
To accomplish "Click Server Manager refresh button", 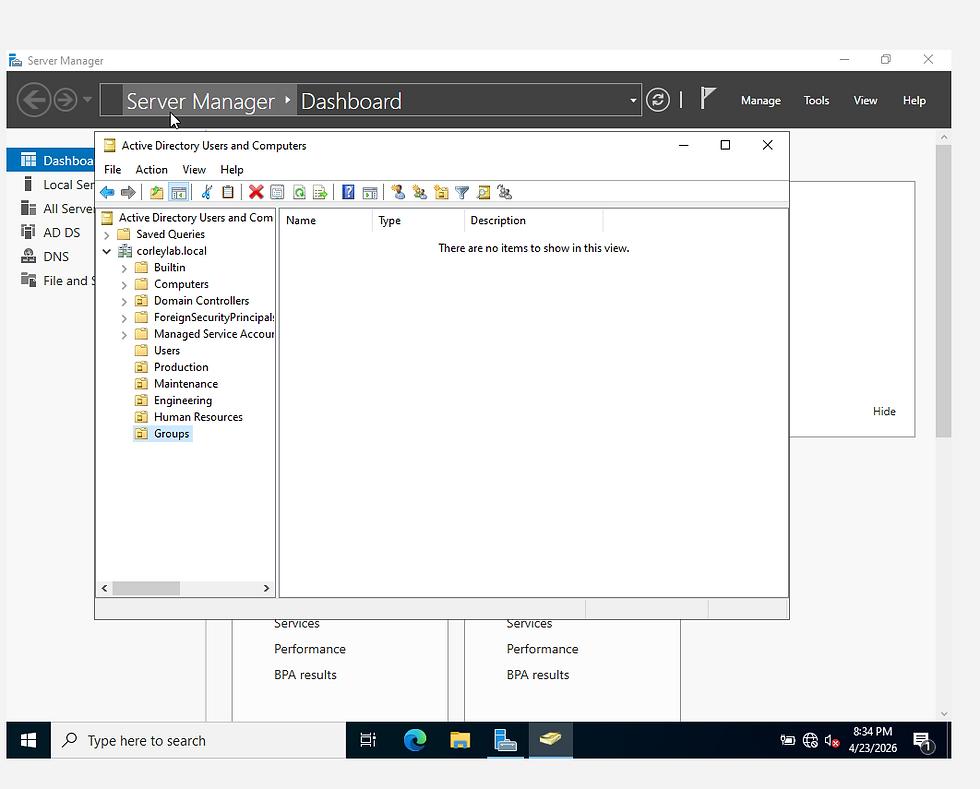I will click(x=658, y=100).
